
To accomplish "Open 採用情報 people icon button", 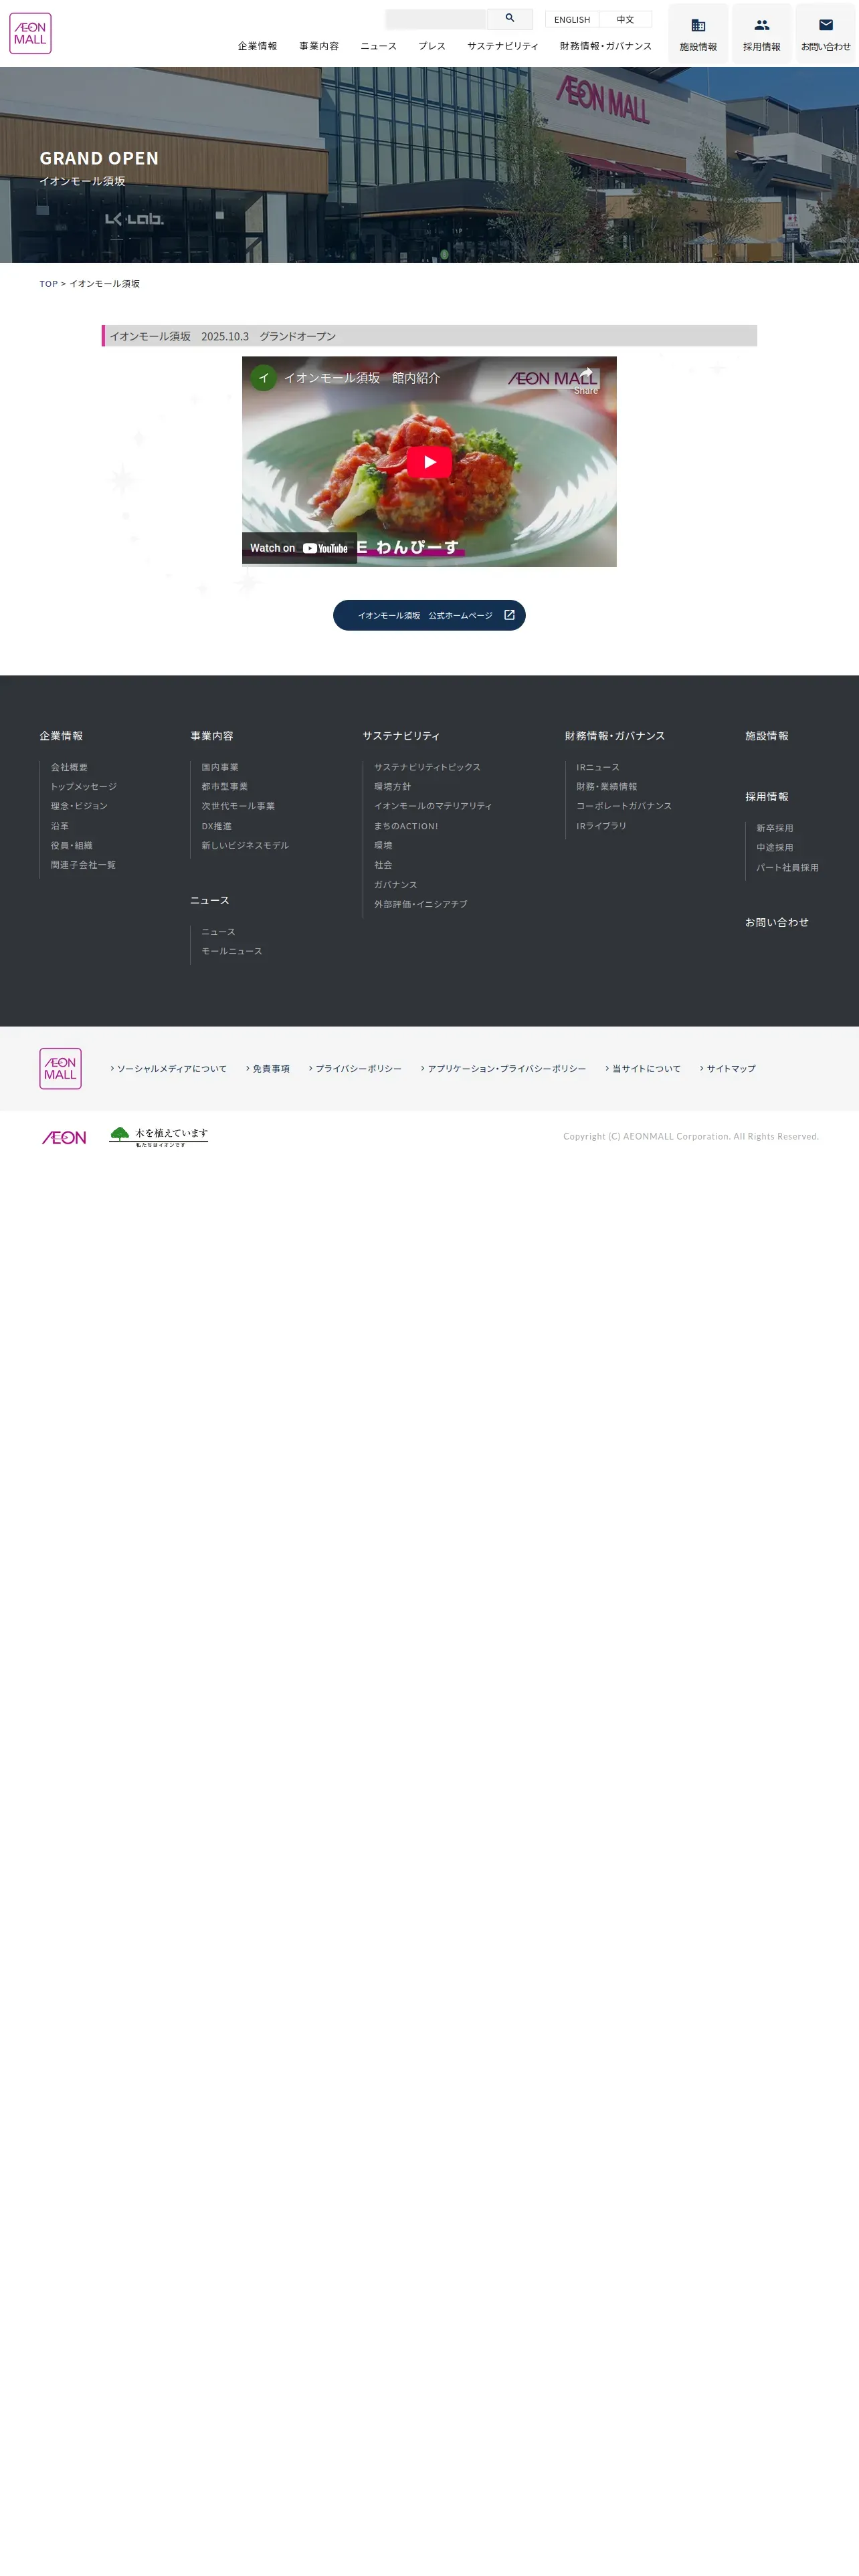I will pyautogui.click(x=762, y=33).
